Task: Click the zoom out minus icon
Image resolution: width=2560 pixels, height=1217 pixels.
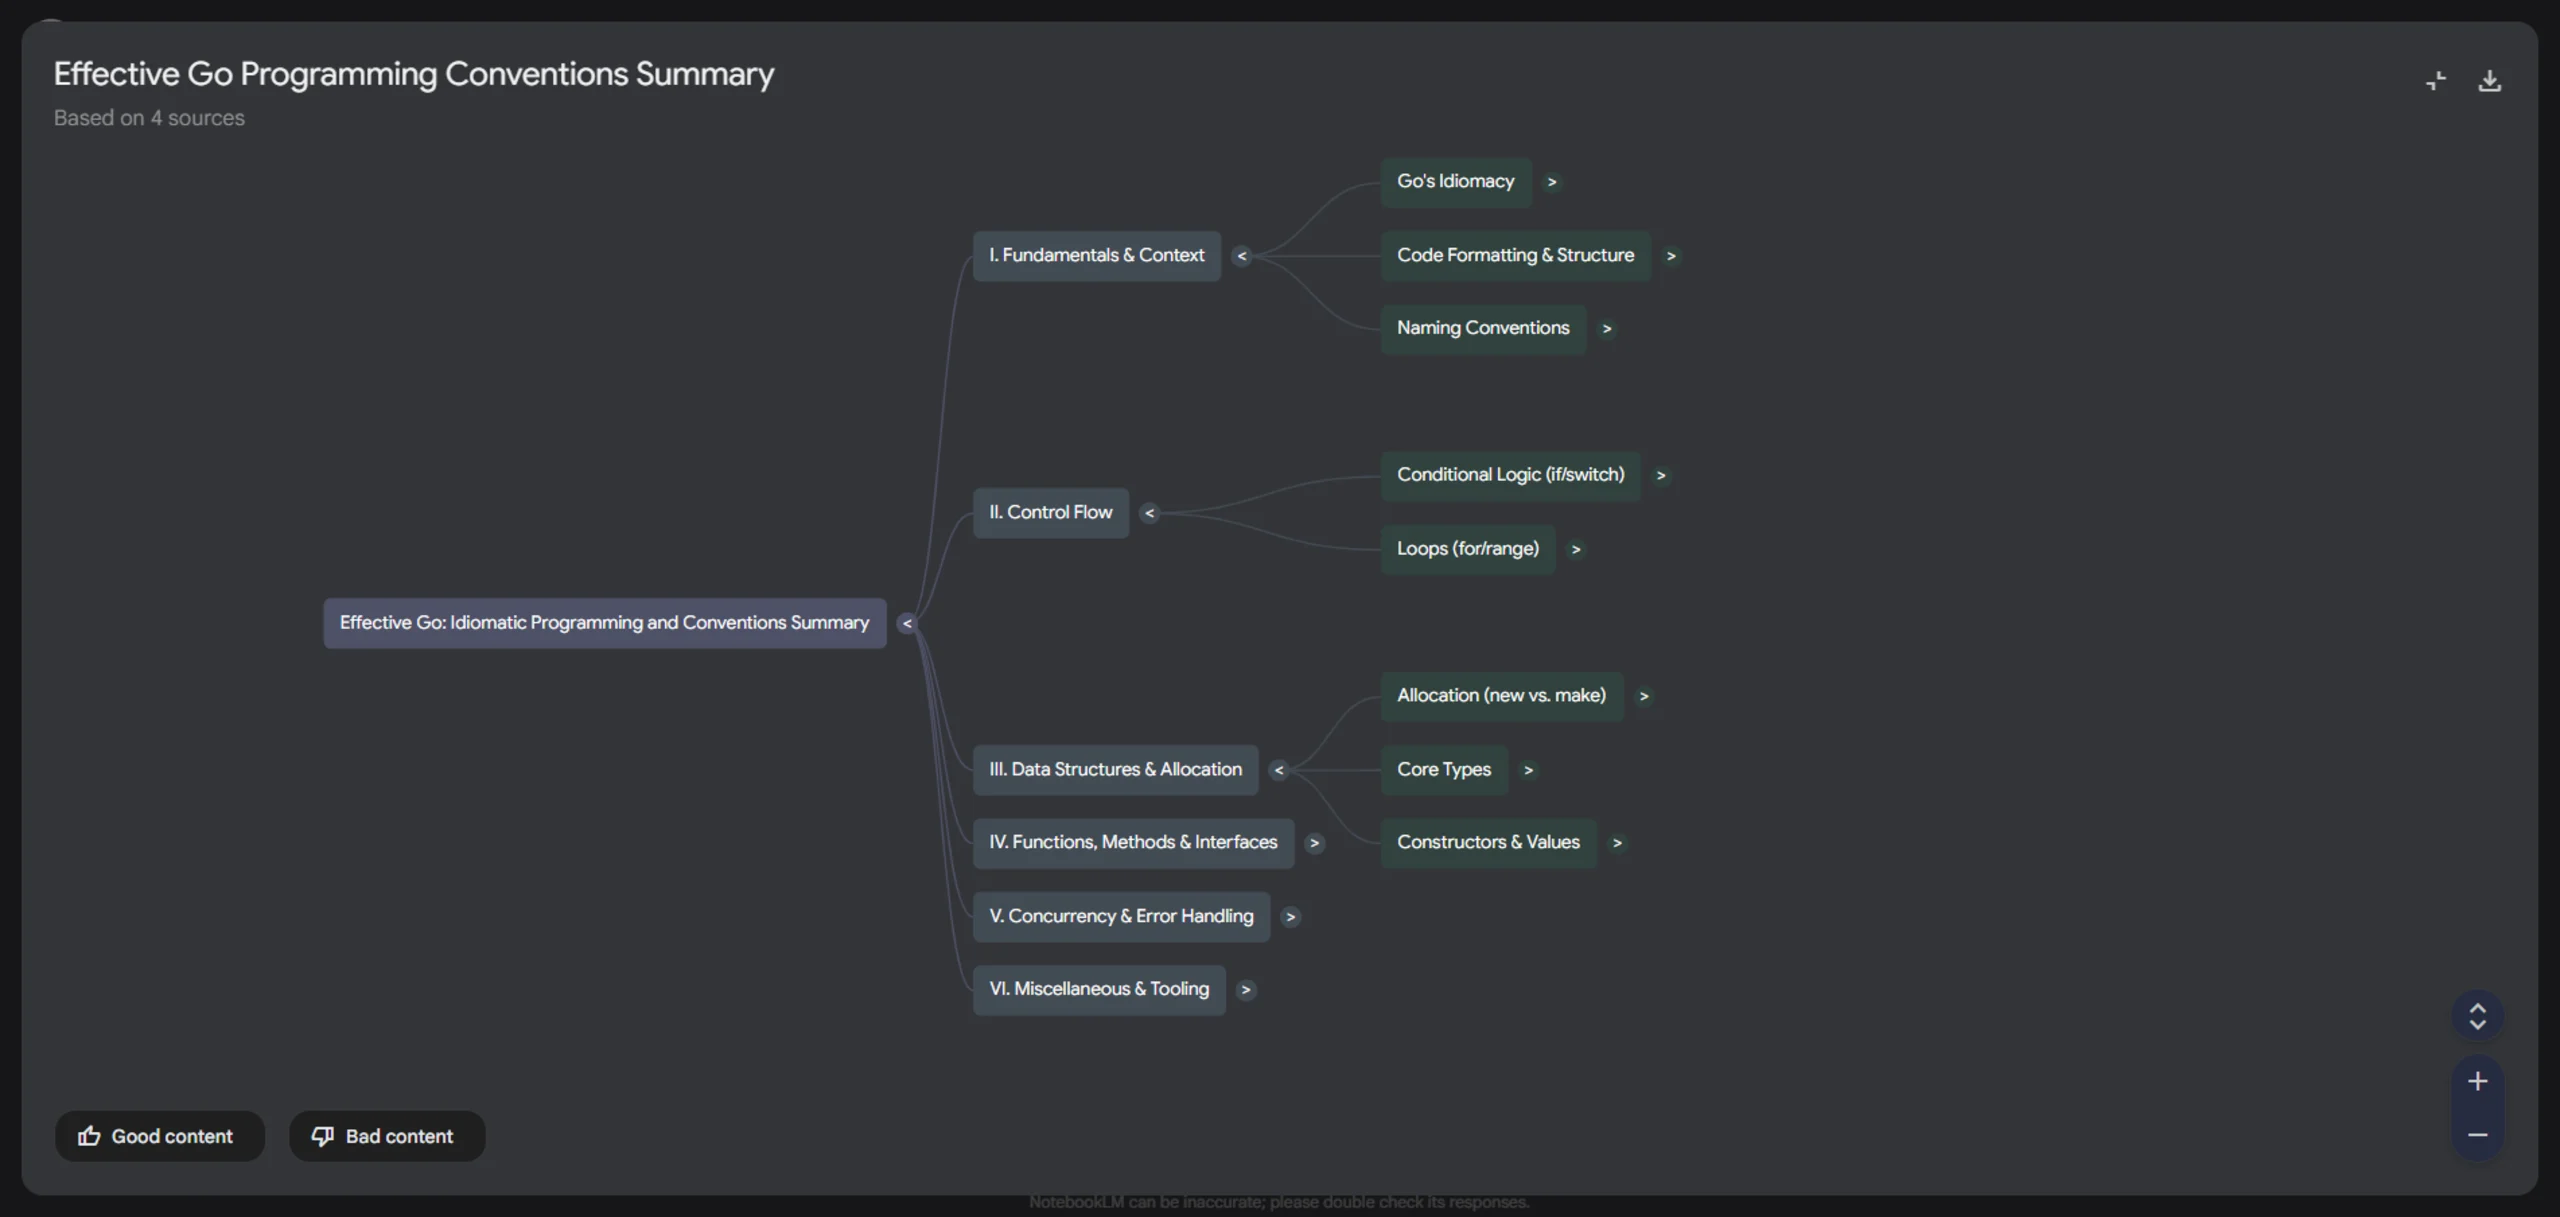Action: click(2477, 1134)
